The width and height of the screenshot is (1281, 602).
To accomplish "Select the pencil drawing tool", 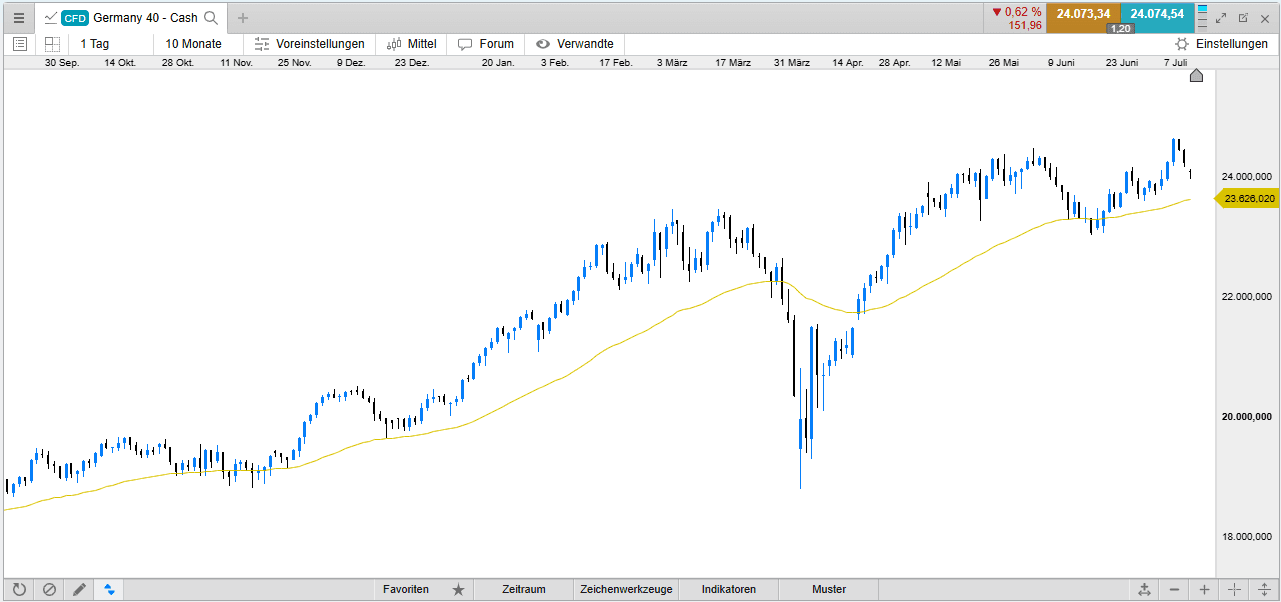I will point(79,590).
